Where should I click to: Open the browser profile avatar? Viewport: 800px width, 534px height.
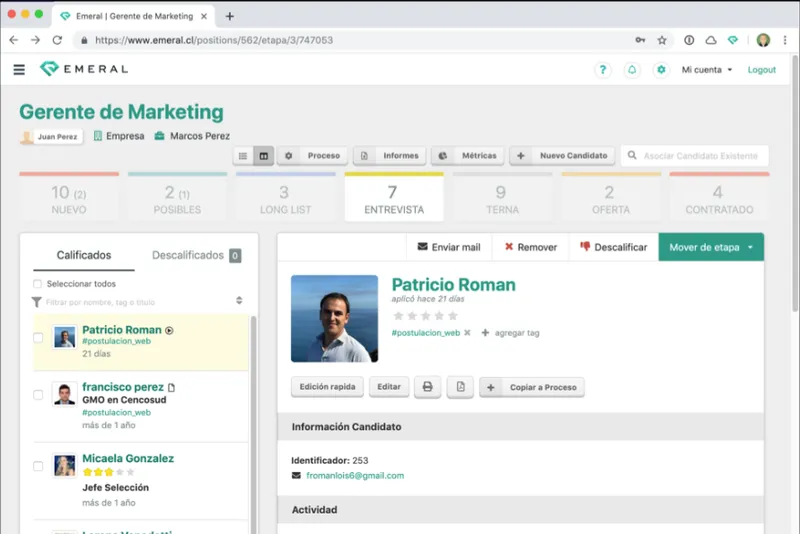click(763, 40)
